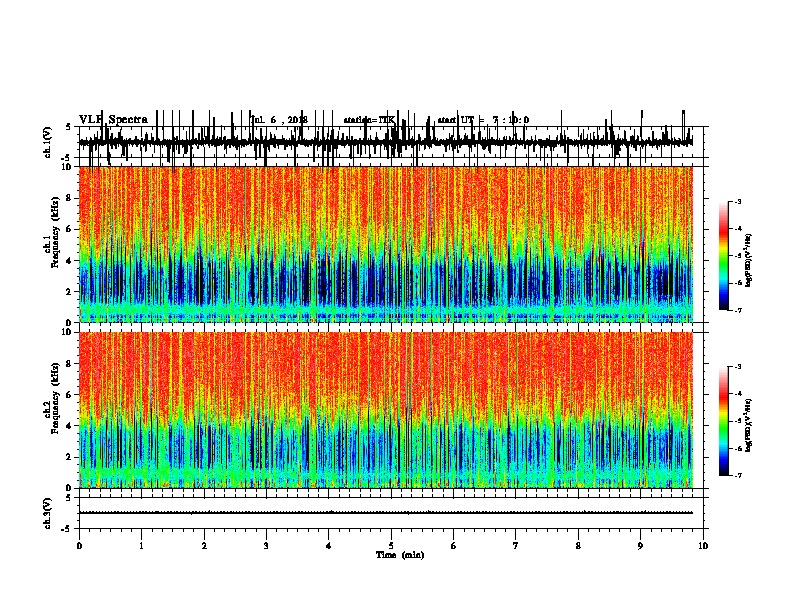Click the 6 kHz tick on ch.1 frequency axis
This screenshot has width=792, height=612.
coord(70,229)
